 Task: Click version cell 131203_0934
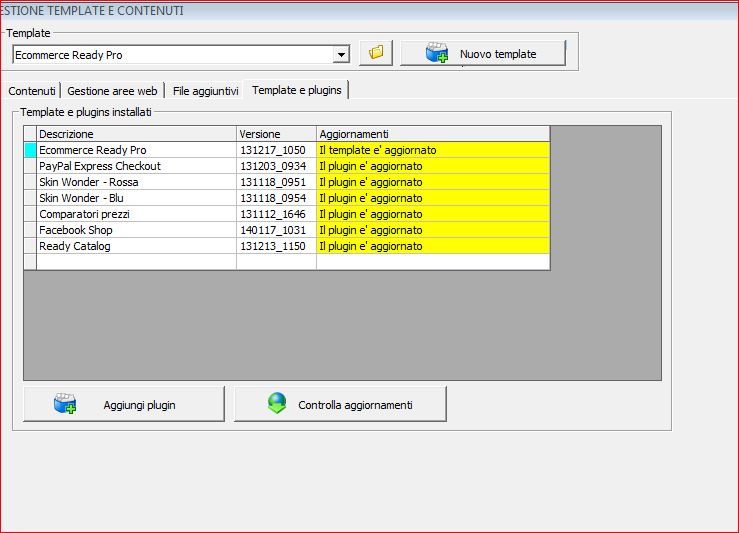pyautogui.click(x=276, y=166)
